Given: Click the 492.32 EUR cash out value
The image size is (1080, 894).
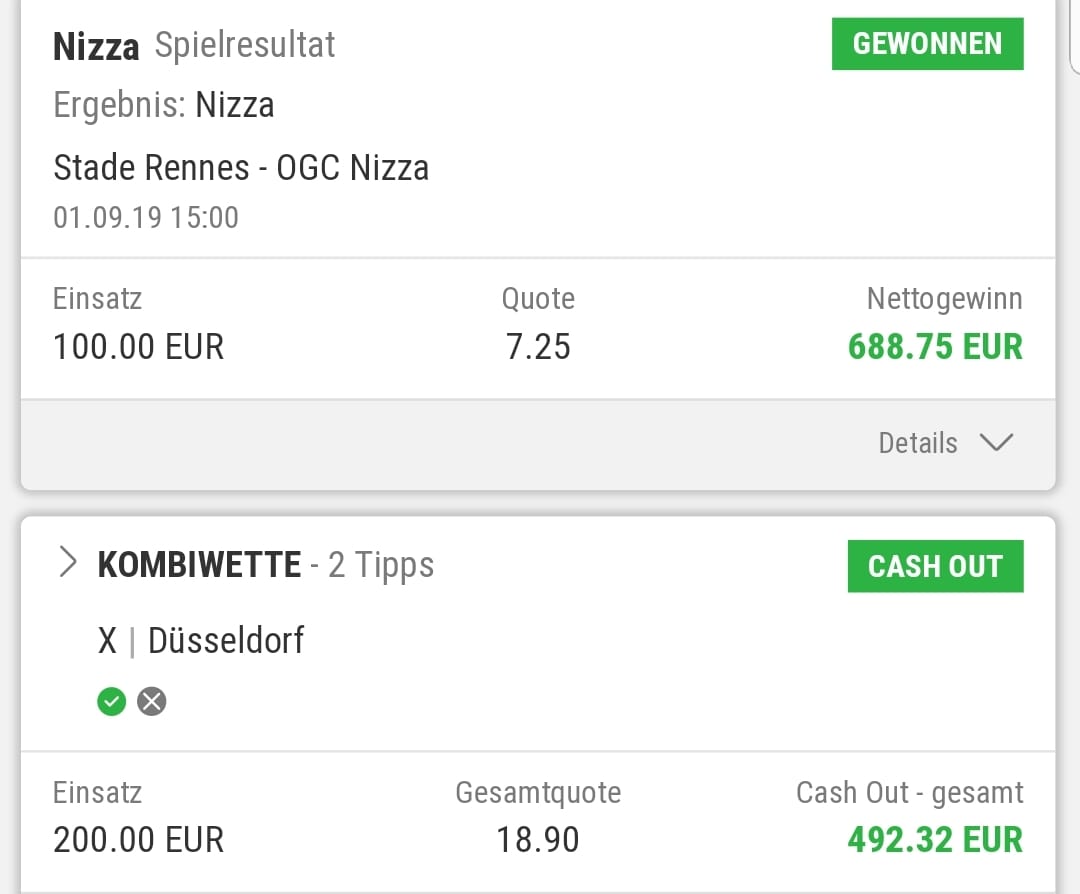Looking at the screenshot, I should 935,840.
